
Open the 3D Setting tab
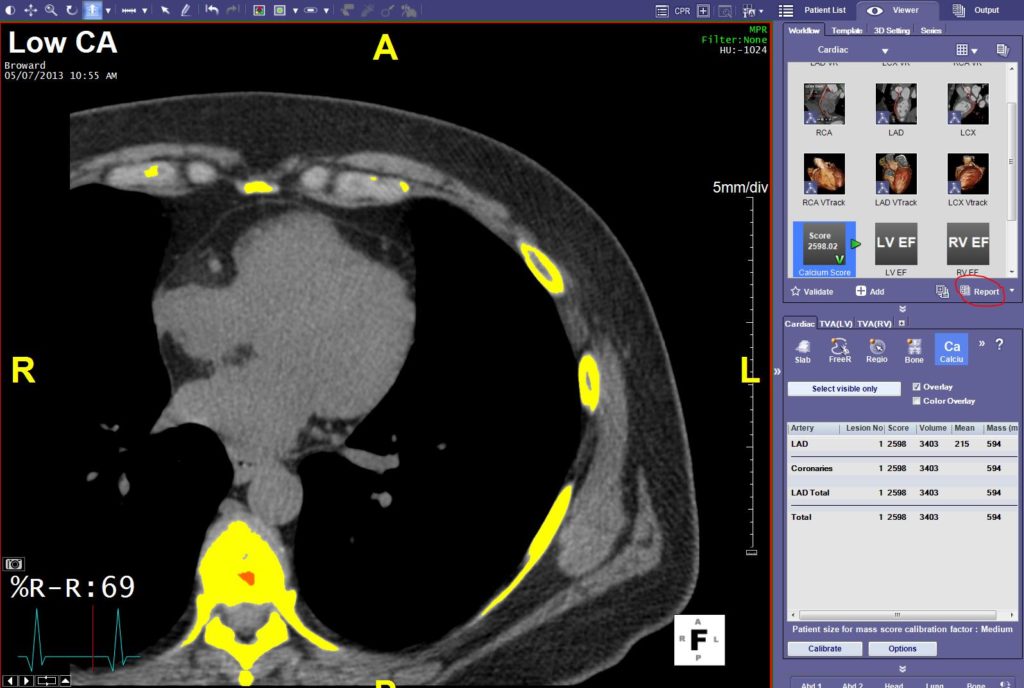891,30
